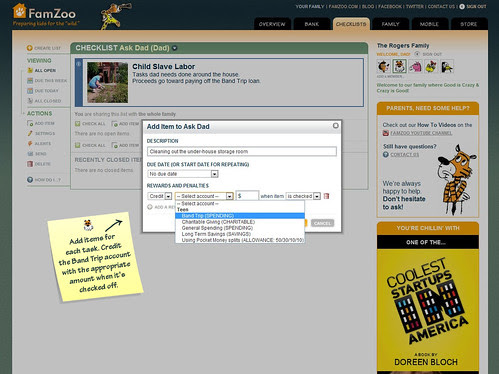Open the No due date dropdown
The width and height of the screenshot is (499, 374).
[214, 174]
